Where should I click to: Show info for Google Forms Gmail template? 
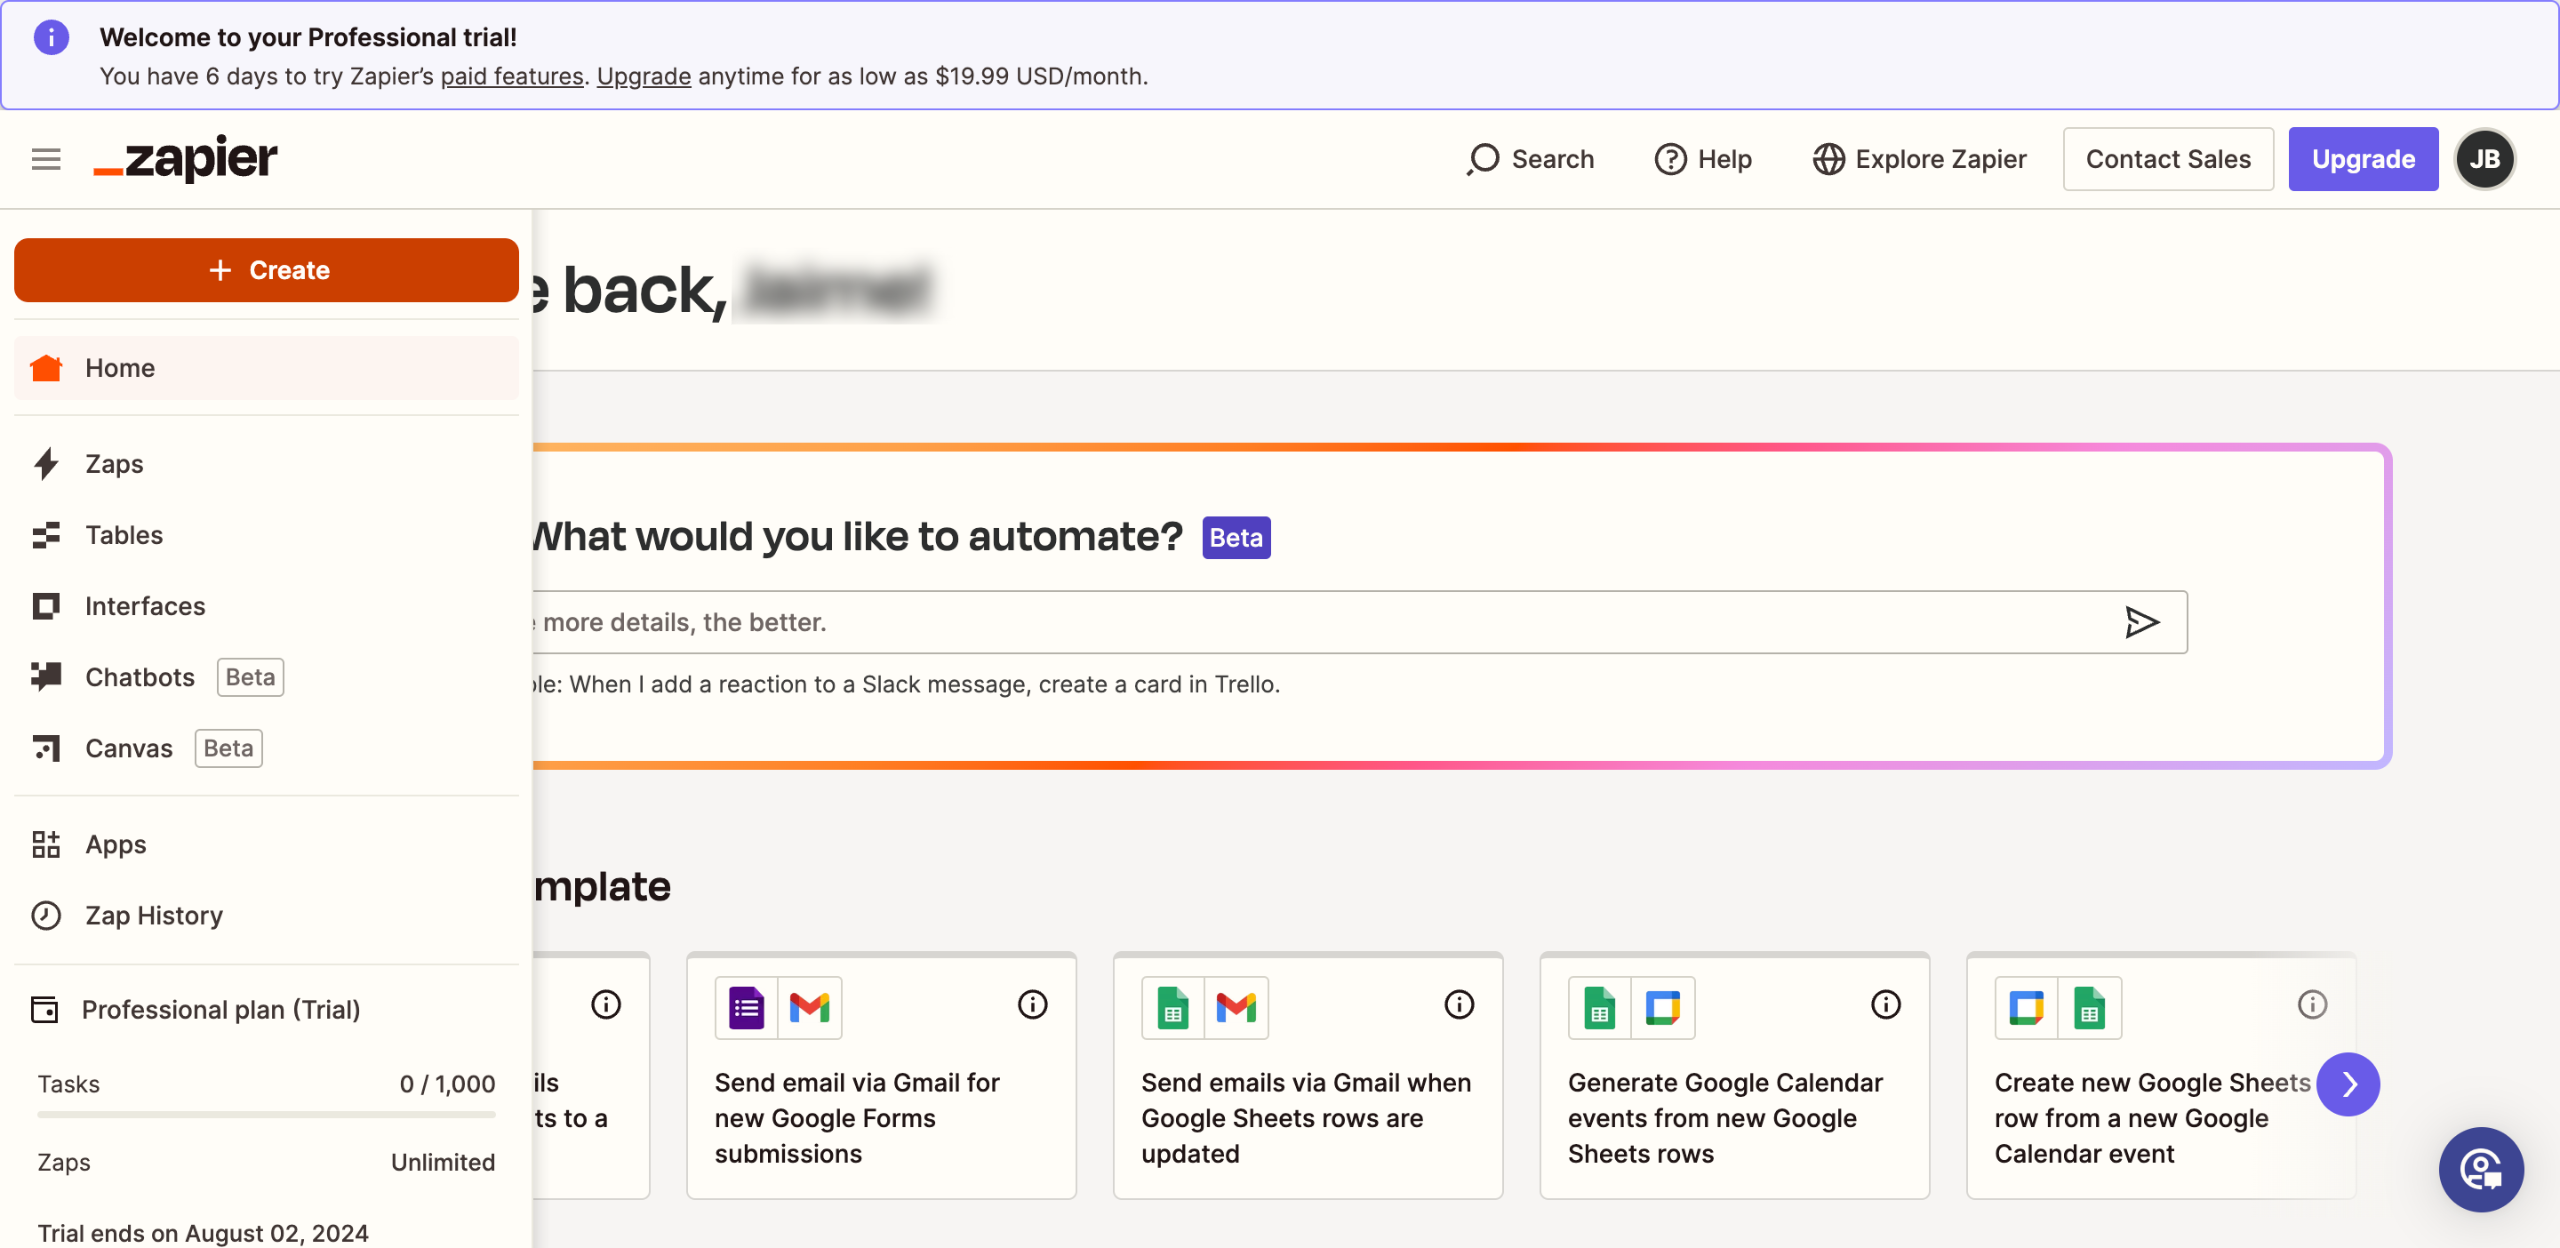tap(1032, 1005)
